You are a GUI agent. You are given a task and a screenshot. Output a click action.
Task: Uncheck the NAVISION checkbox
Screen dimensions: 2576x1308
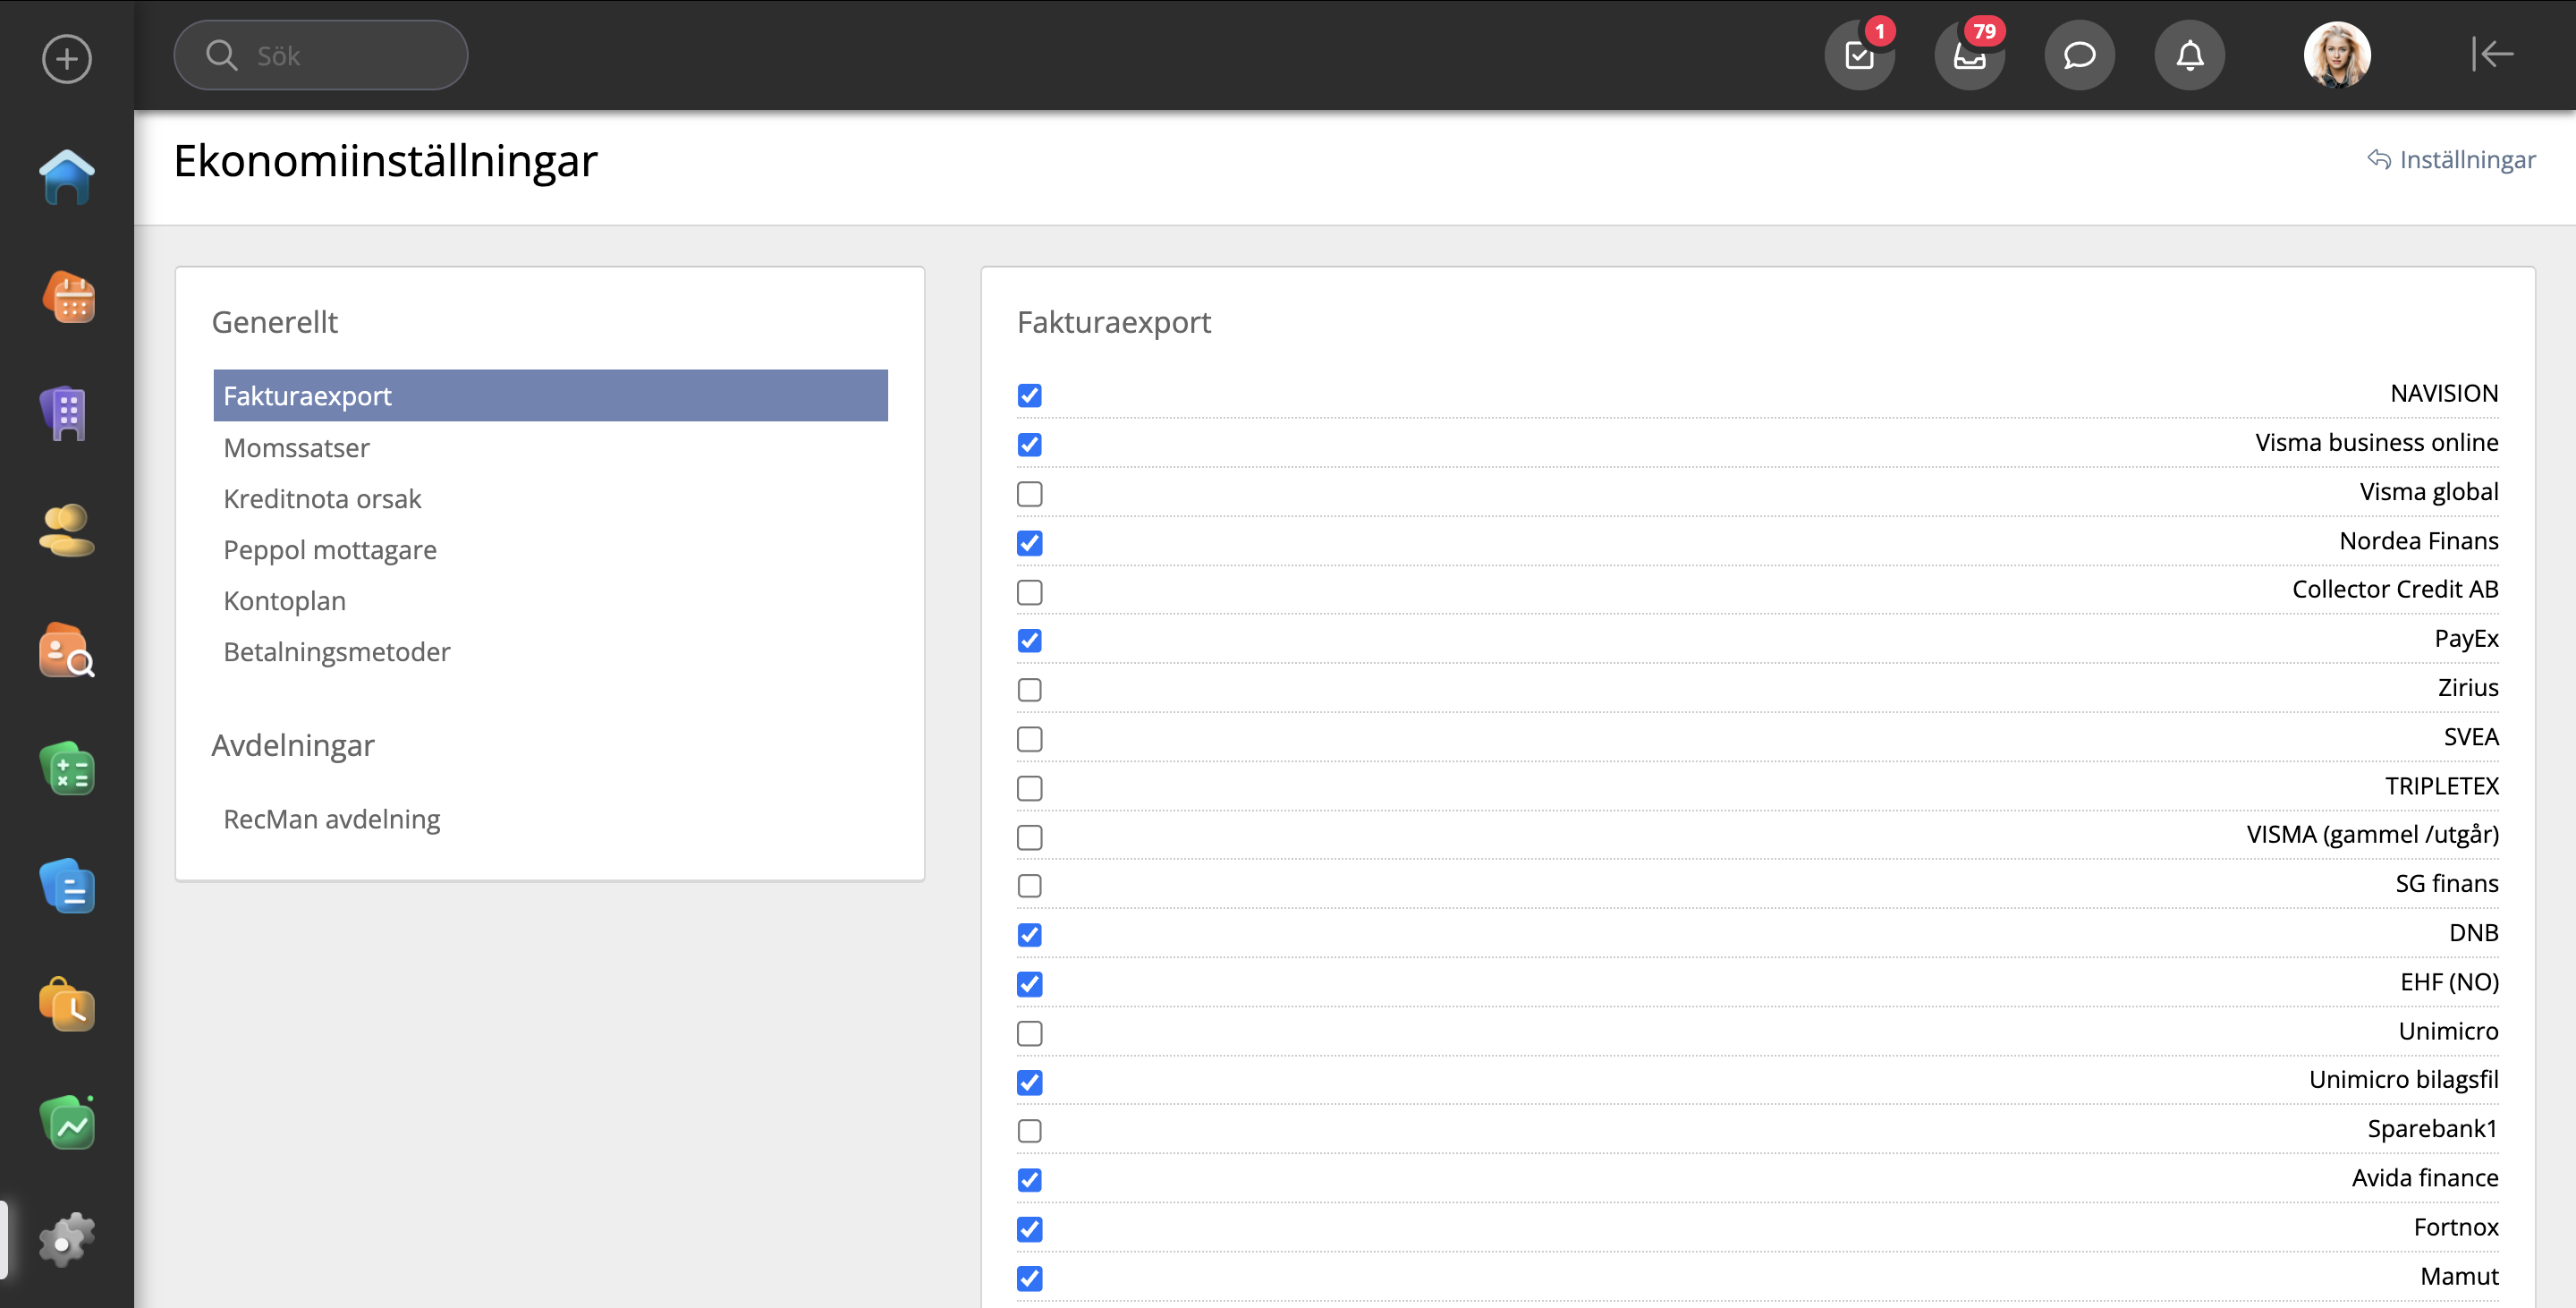tap(1029, 395)
